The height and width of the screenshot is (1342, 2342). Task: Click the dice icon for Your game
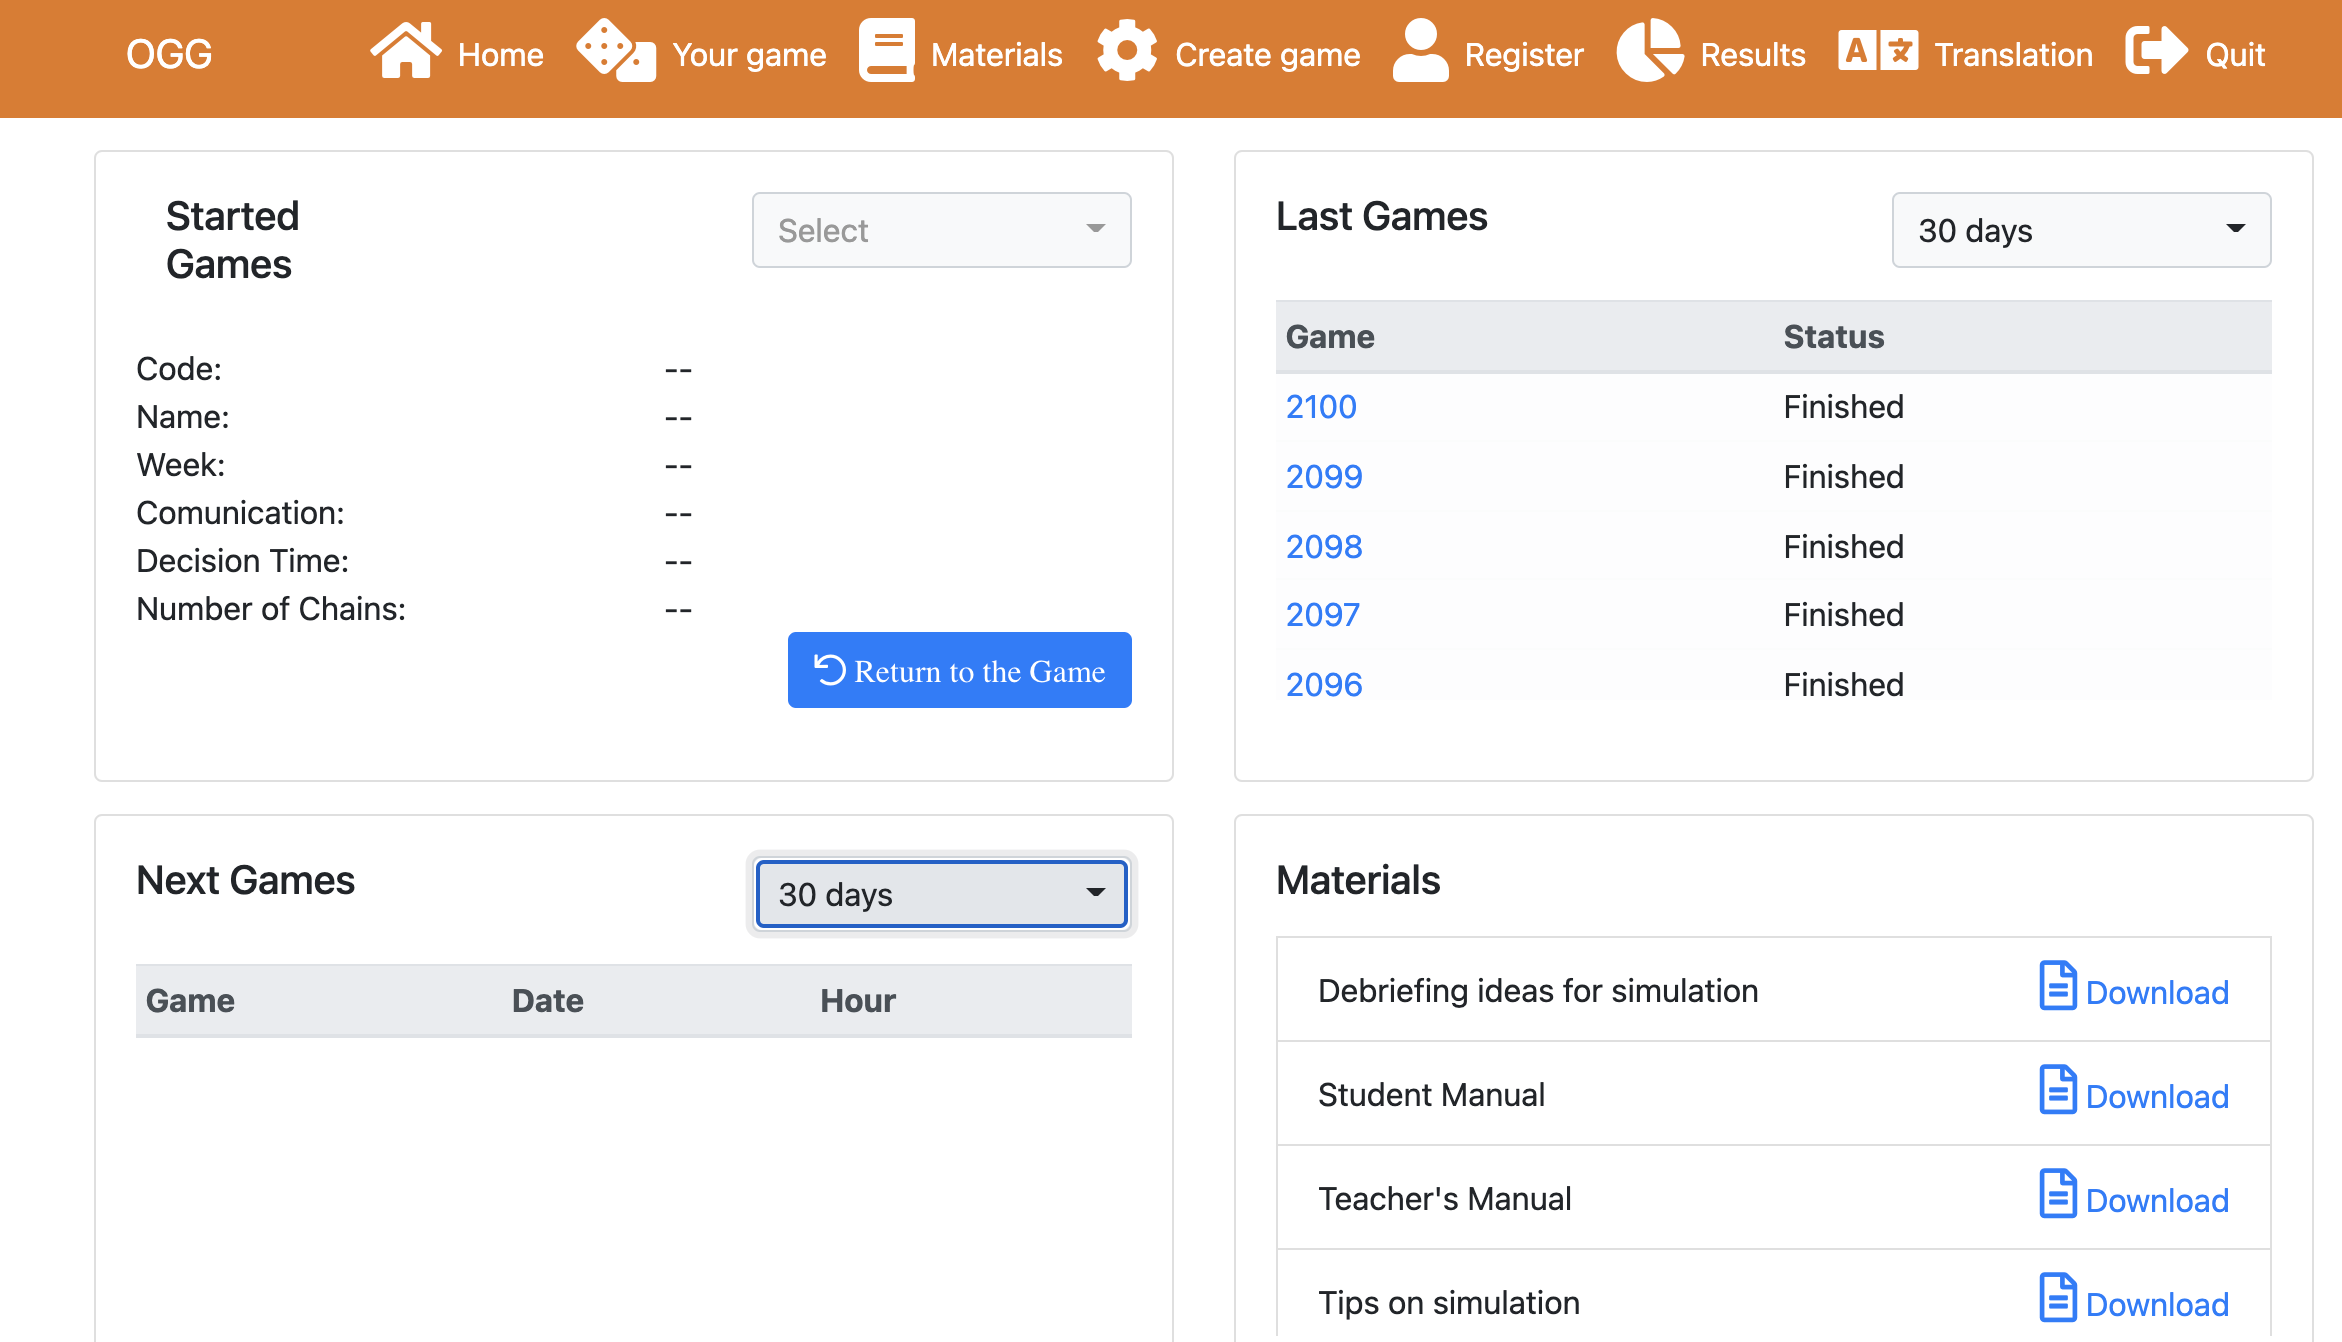(x=616, y=51)
